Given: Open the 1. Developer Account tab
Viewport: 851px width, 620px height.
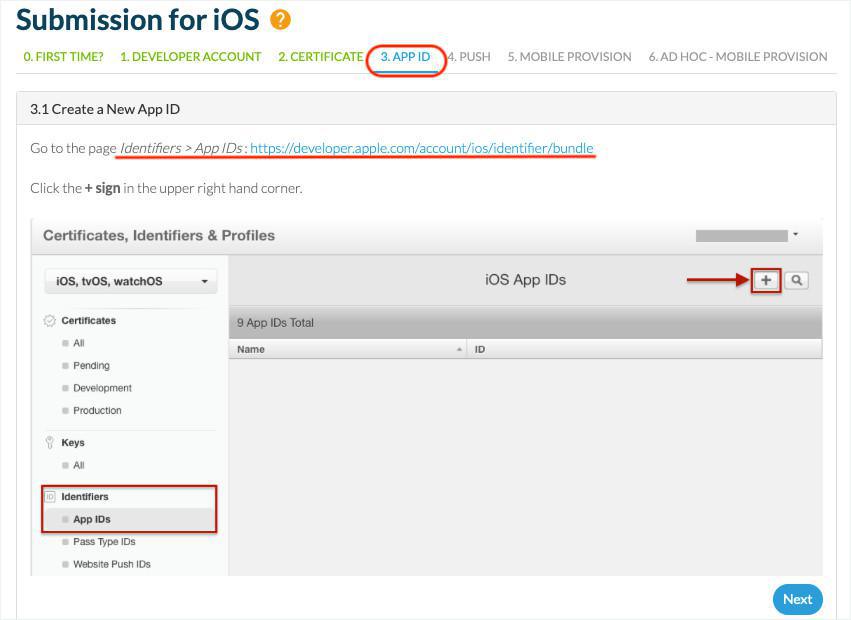Looking at the screenshot, I should [190, 57].
